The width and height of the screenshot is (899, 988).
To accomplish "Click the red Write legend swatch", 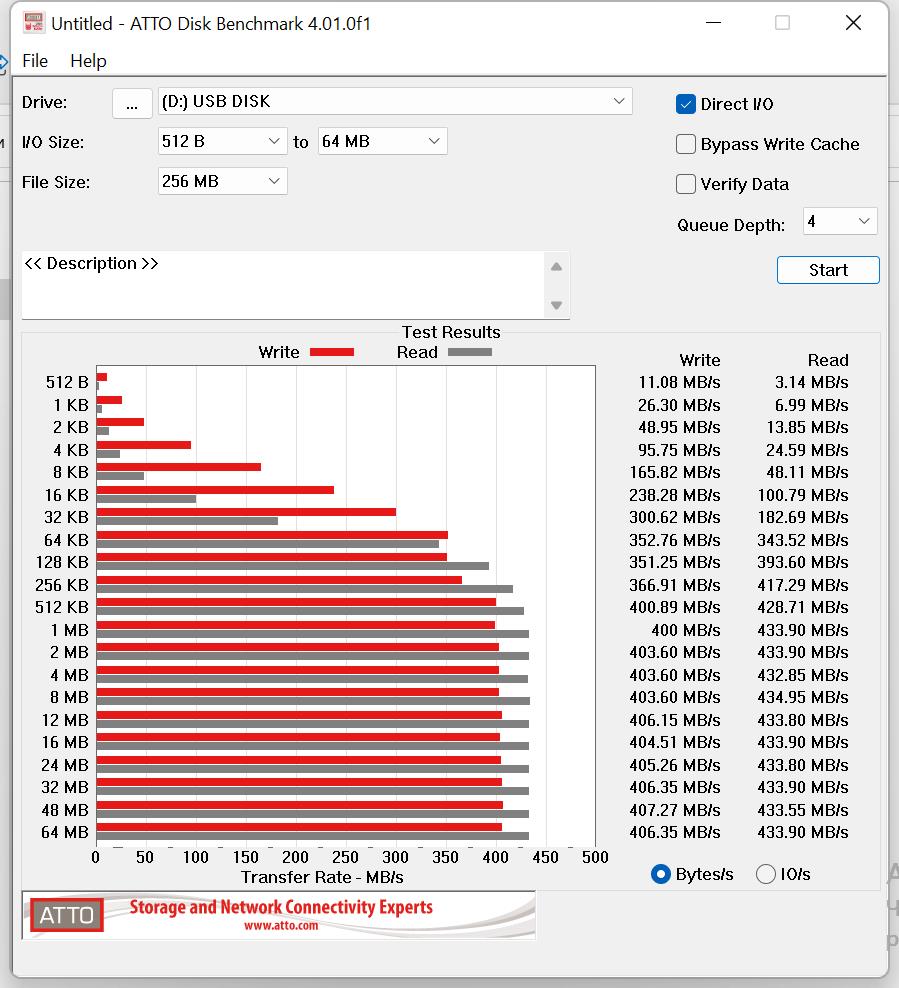I will point(332,352).
